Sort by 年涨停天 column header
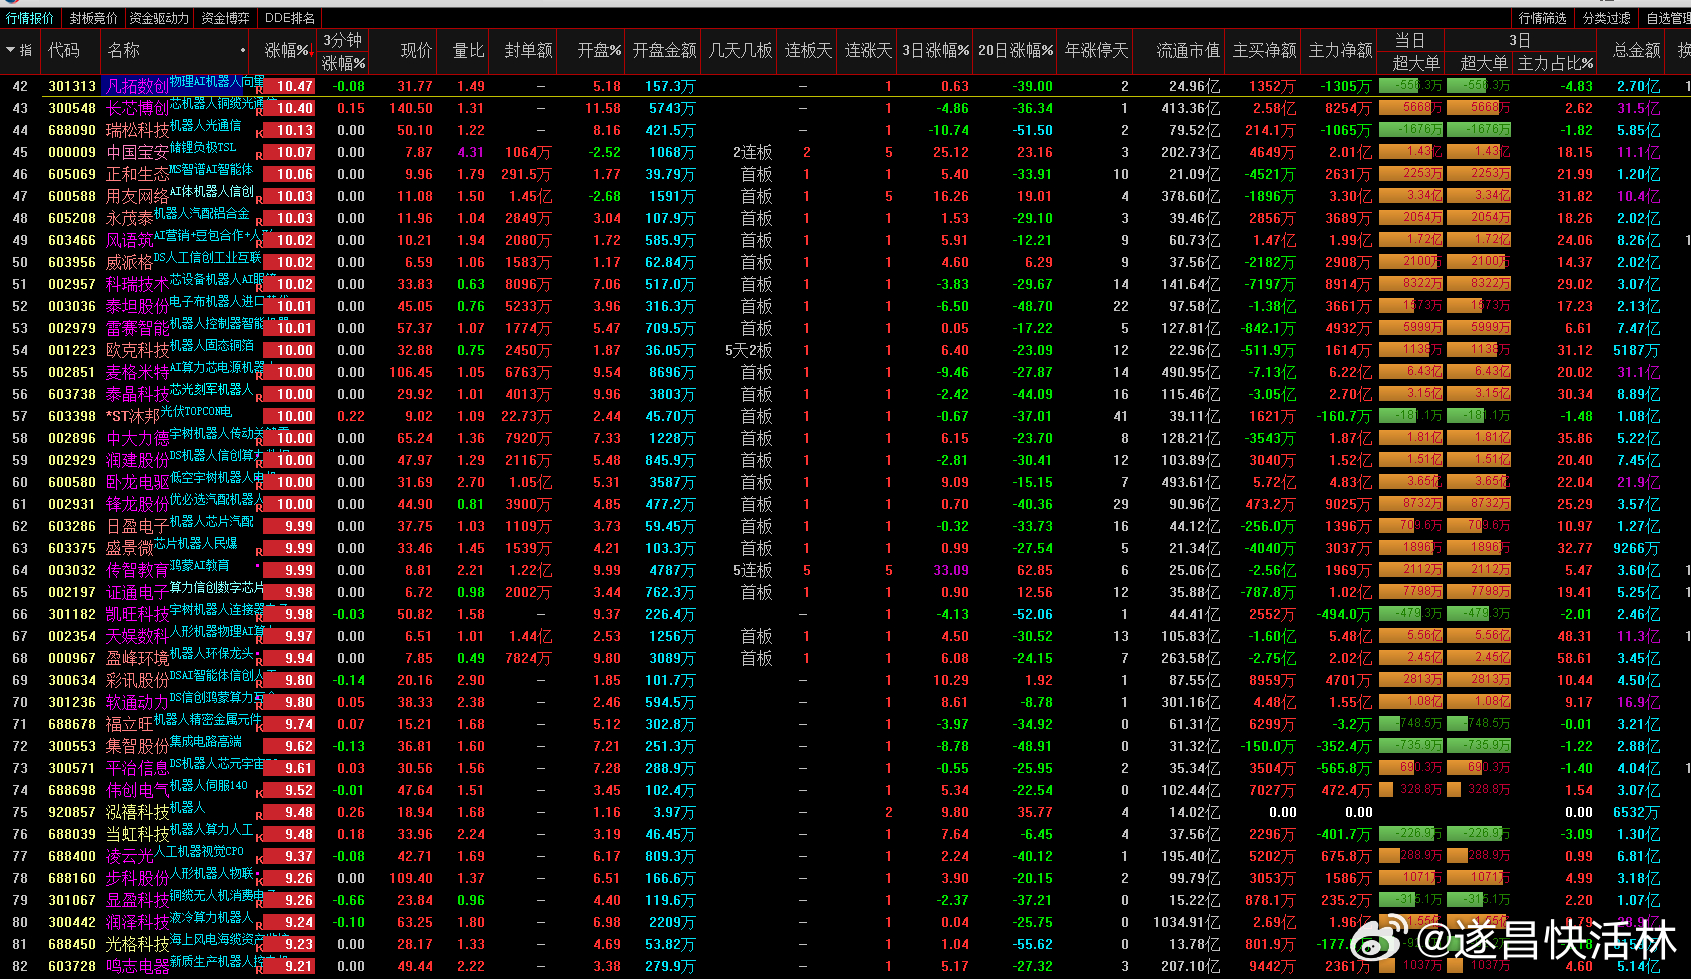The height and width of the screenshot is (979, 1691). (x=1096, y=50)
